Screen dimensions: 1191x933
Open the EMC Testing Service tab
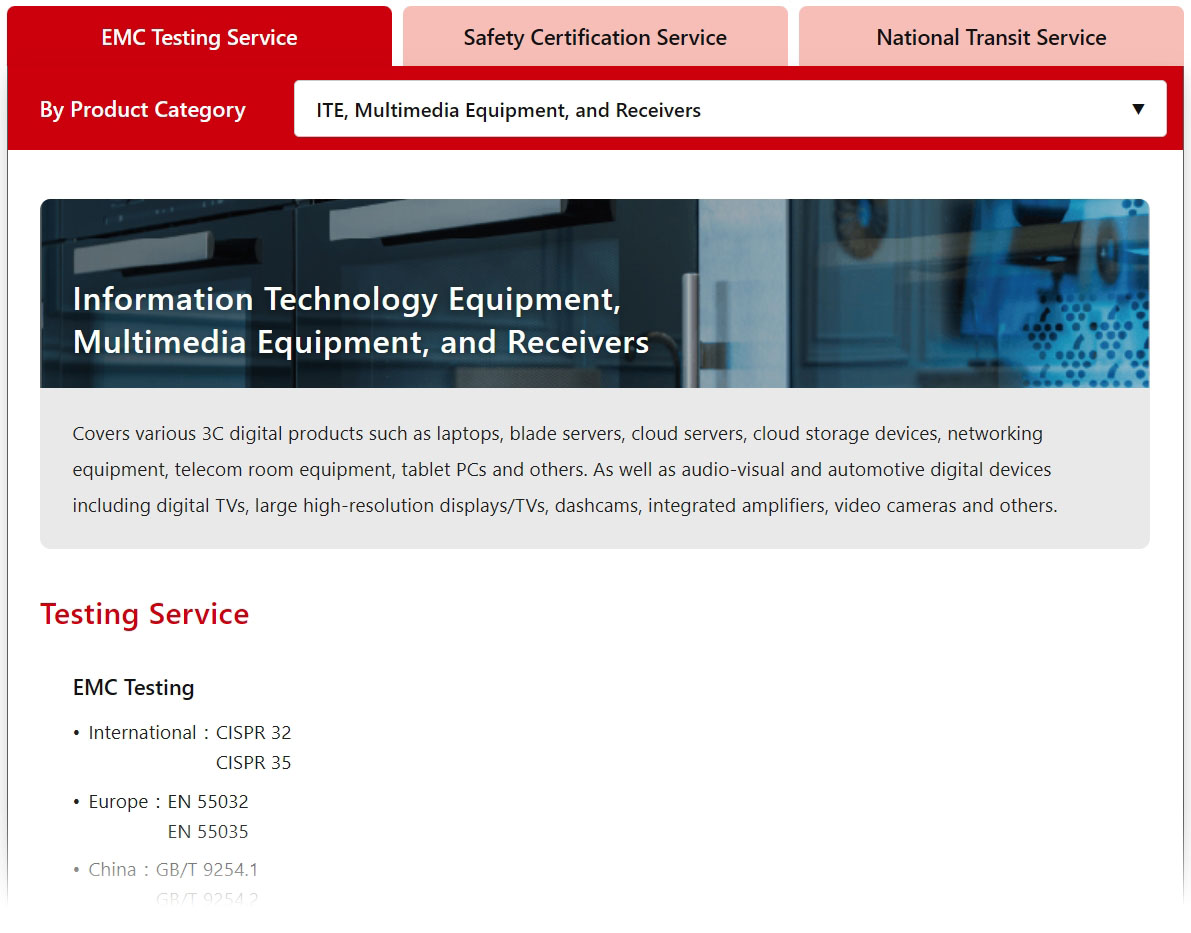coord(199,37)
